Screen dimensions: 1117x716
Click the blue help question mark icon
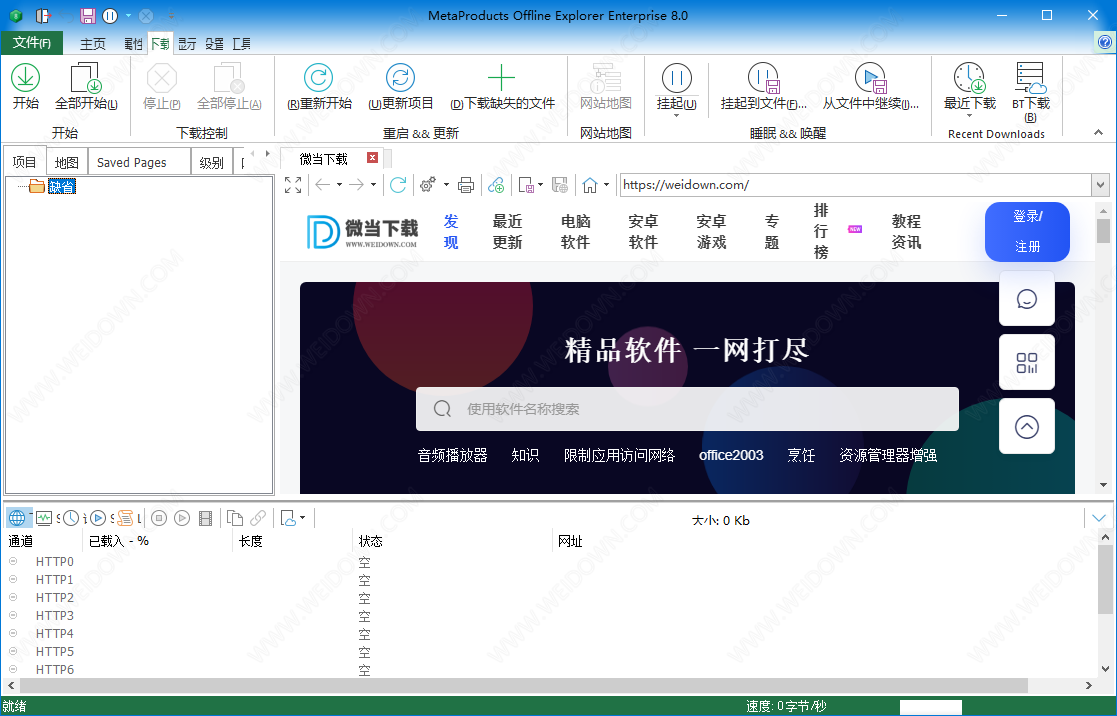point(1105,42)
